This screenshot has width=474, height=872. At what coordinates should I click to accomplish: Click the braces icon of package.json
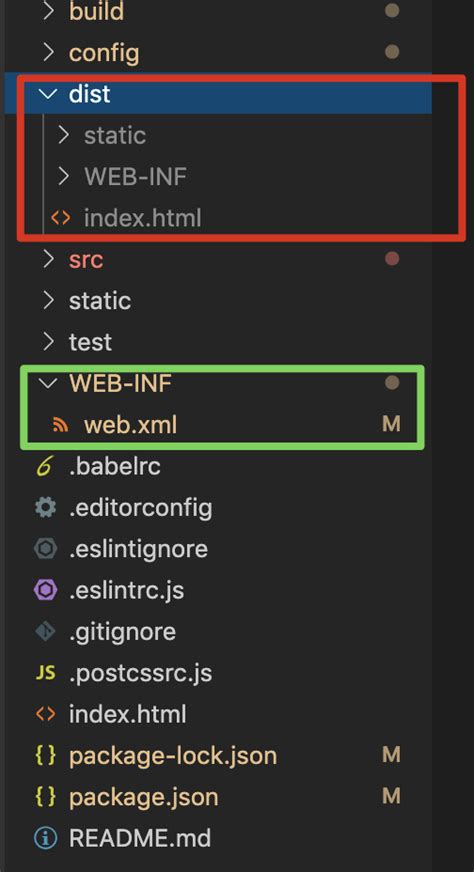[x=46, y=797]
